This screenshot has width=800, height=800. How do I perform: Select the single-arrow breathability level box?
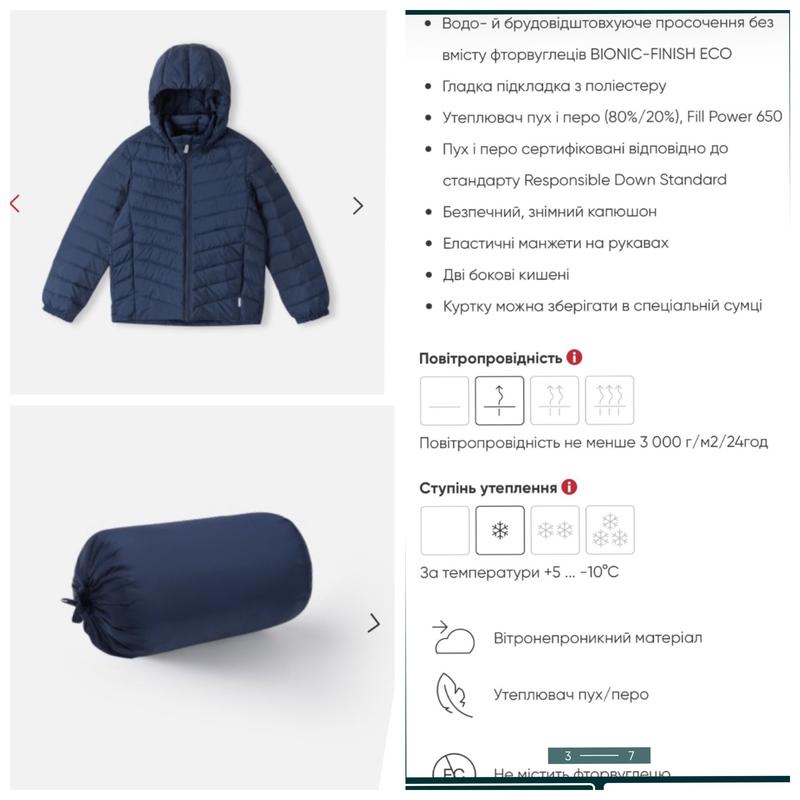pyautogui.click(x=499, y=401)
